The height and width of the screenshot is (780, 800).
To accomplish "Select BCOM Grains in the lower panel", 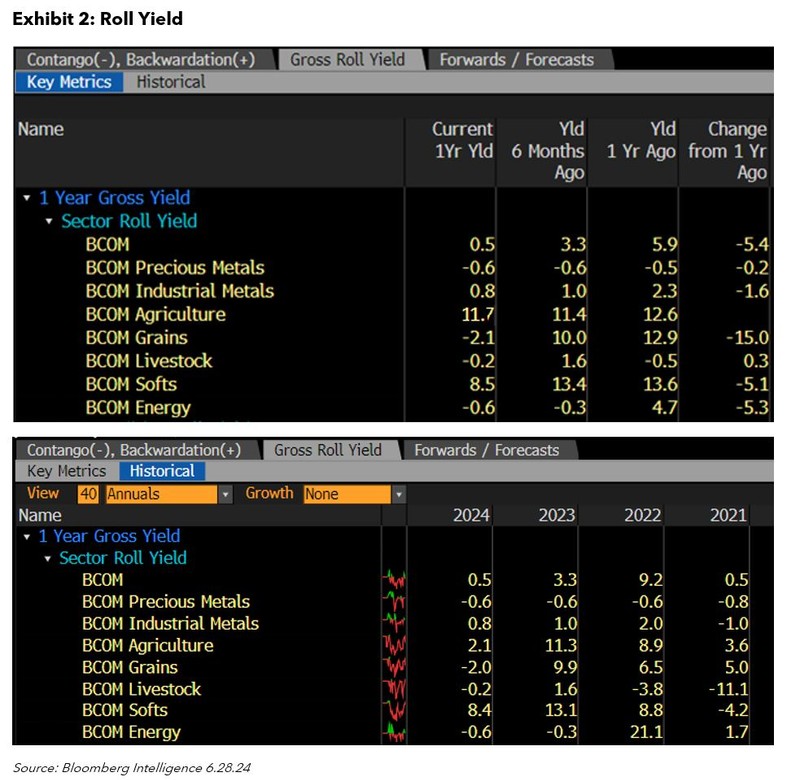I will tap(130, 668).
